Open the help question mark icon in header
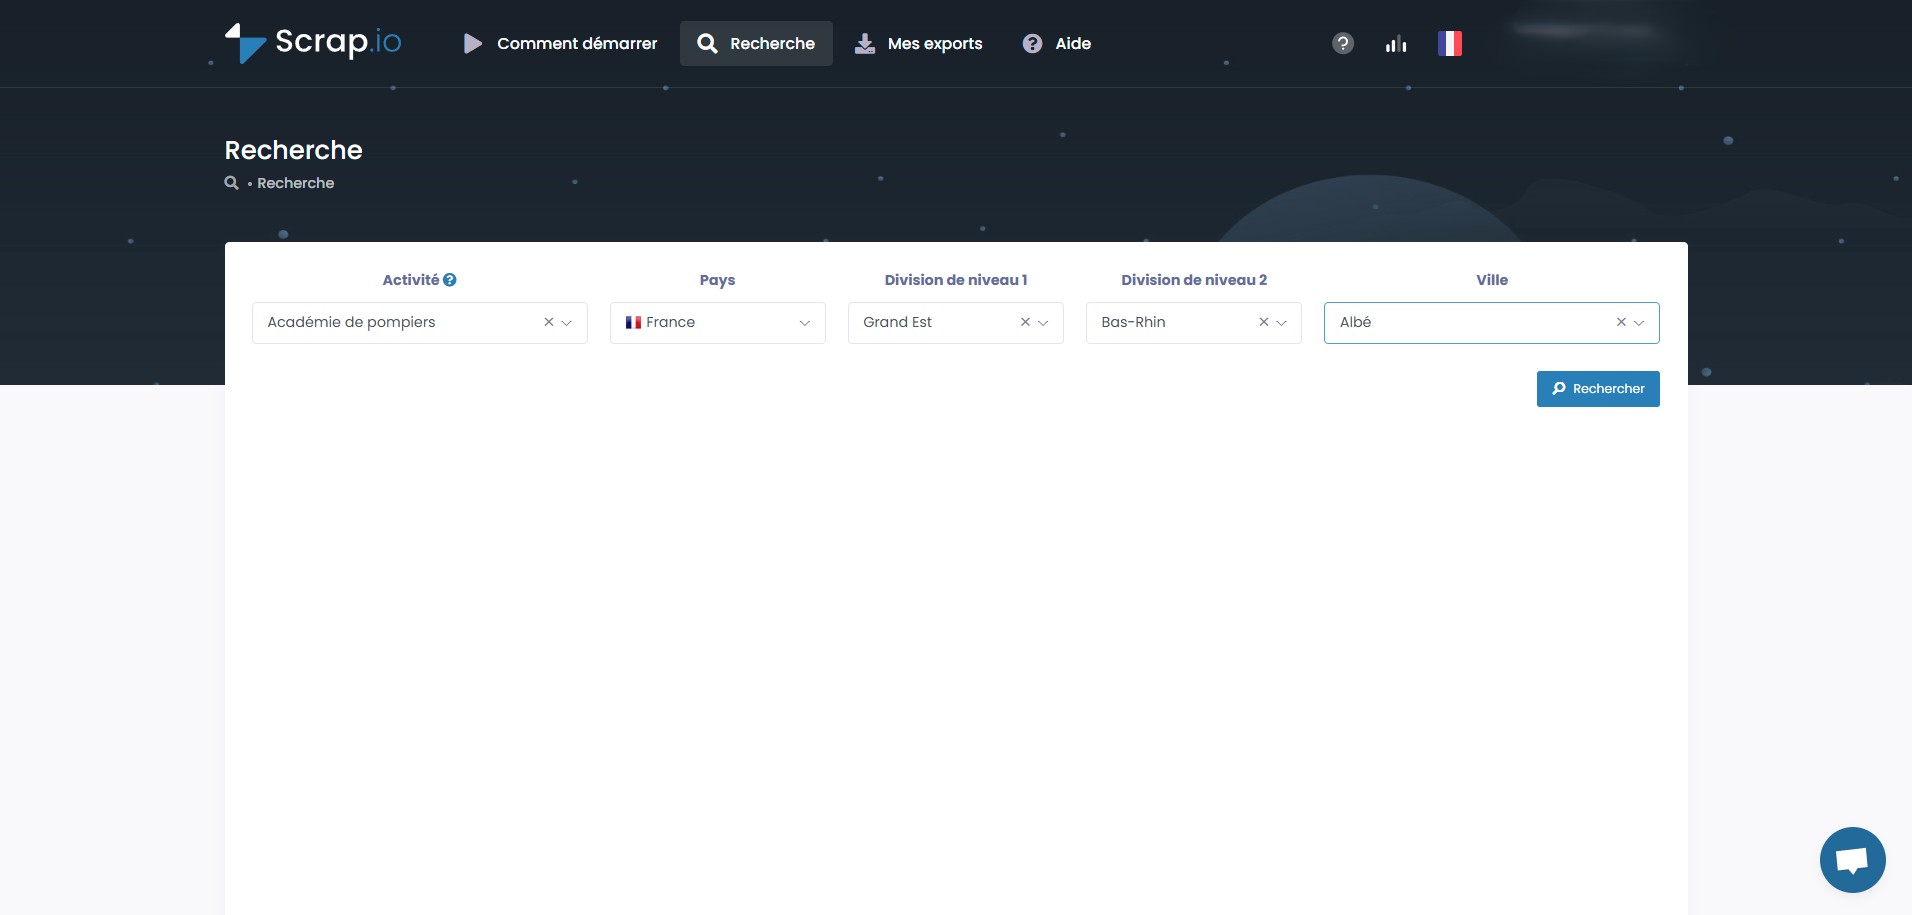This screenshot has height=915, width=1912. [1343, 43]
